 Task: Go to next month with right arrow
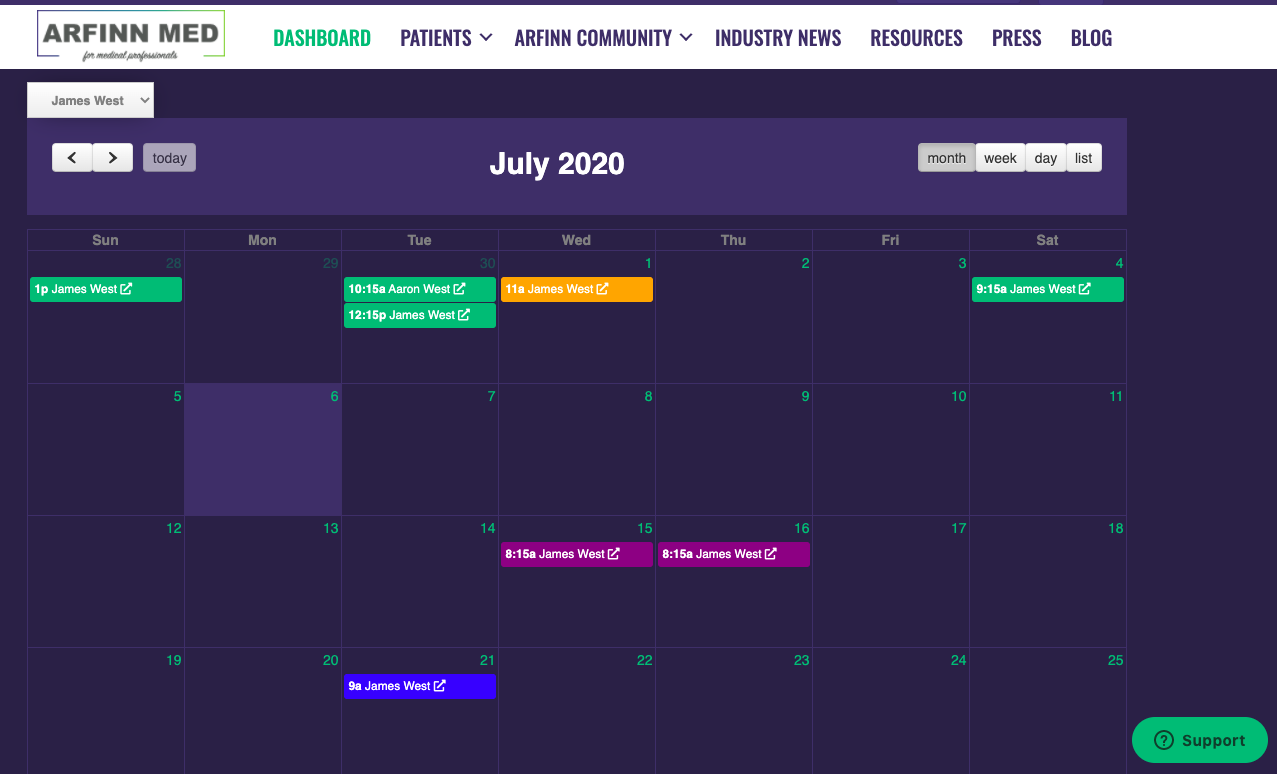pos(113,158)
